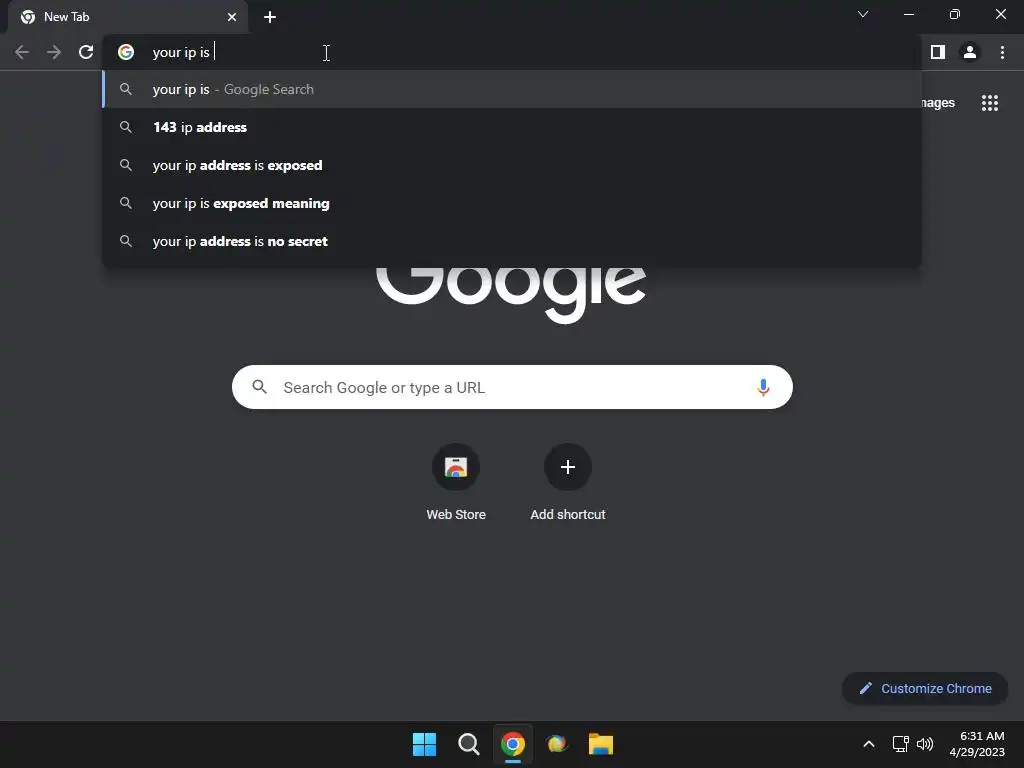Choose "your ip address is exposed" suggestion

coord(512,165)
